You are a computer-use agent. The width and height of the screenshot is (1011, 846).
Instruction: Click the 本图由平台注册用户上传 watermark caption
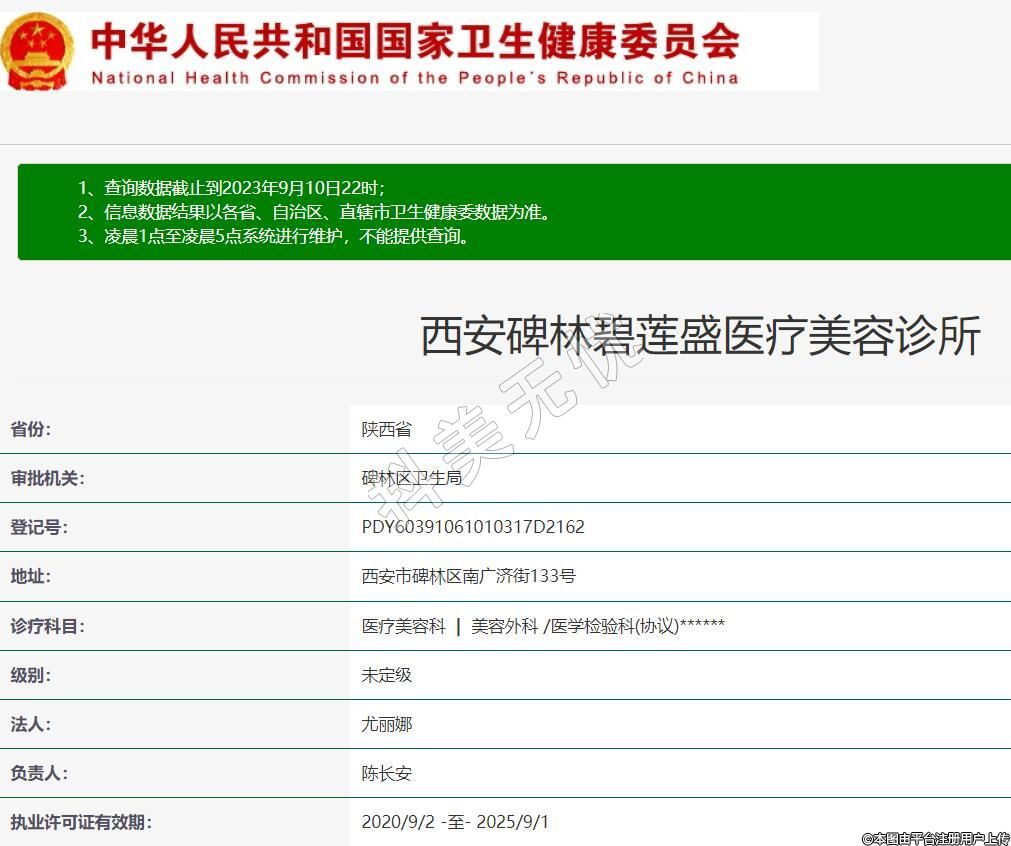pyautogui.click(x=935, y=838)
